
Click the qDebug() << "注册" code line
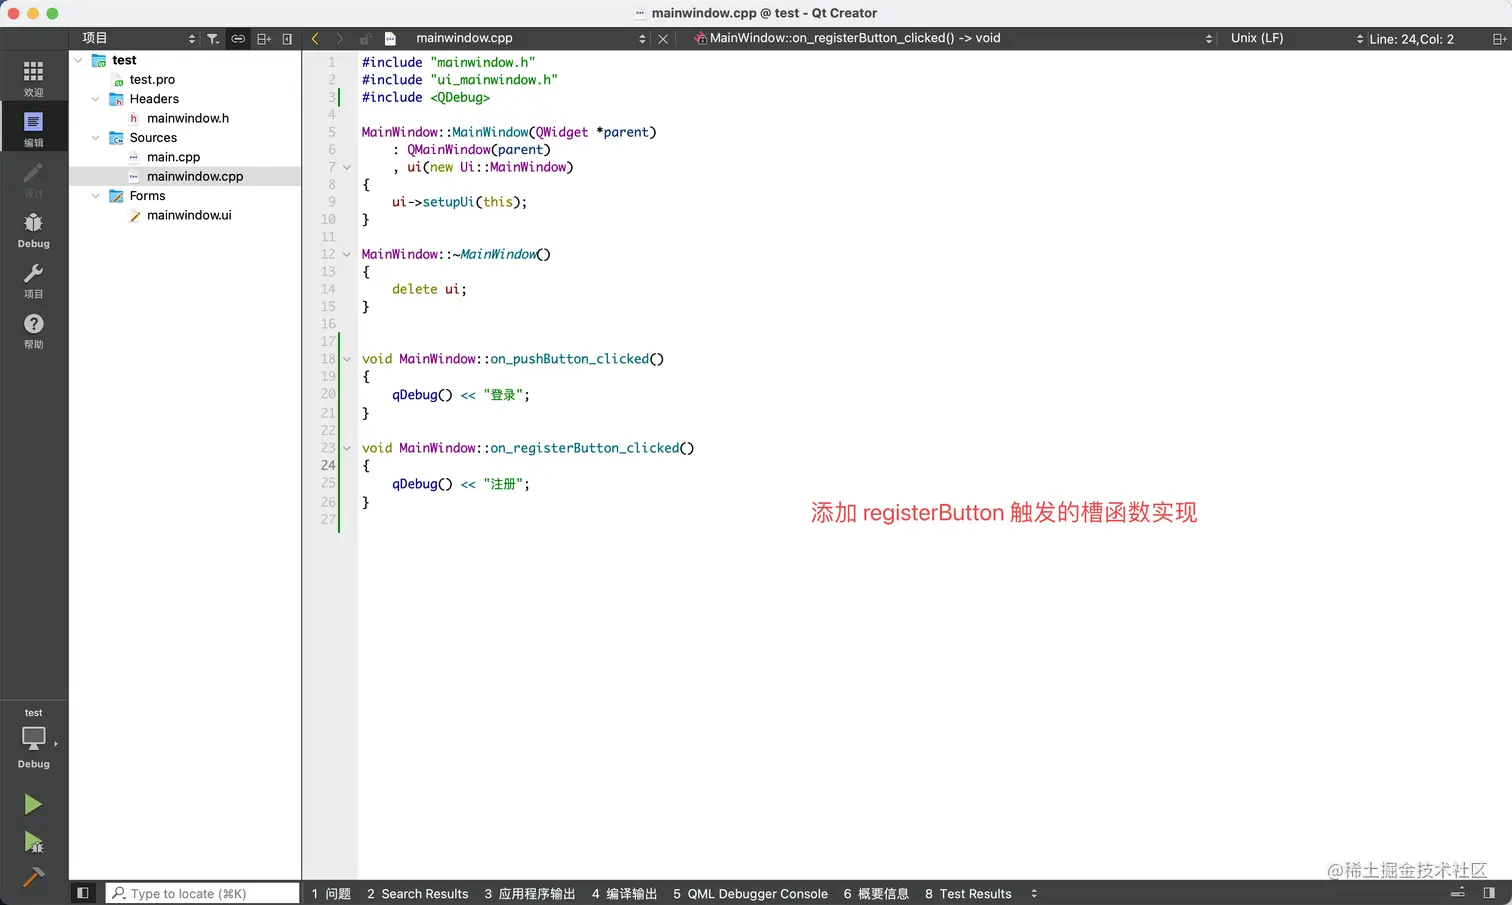pos(461,484)
